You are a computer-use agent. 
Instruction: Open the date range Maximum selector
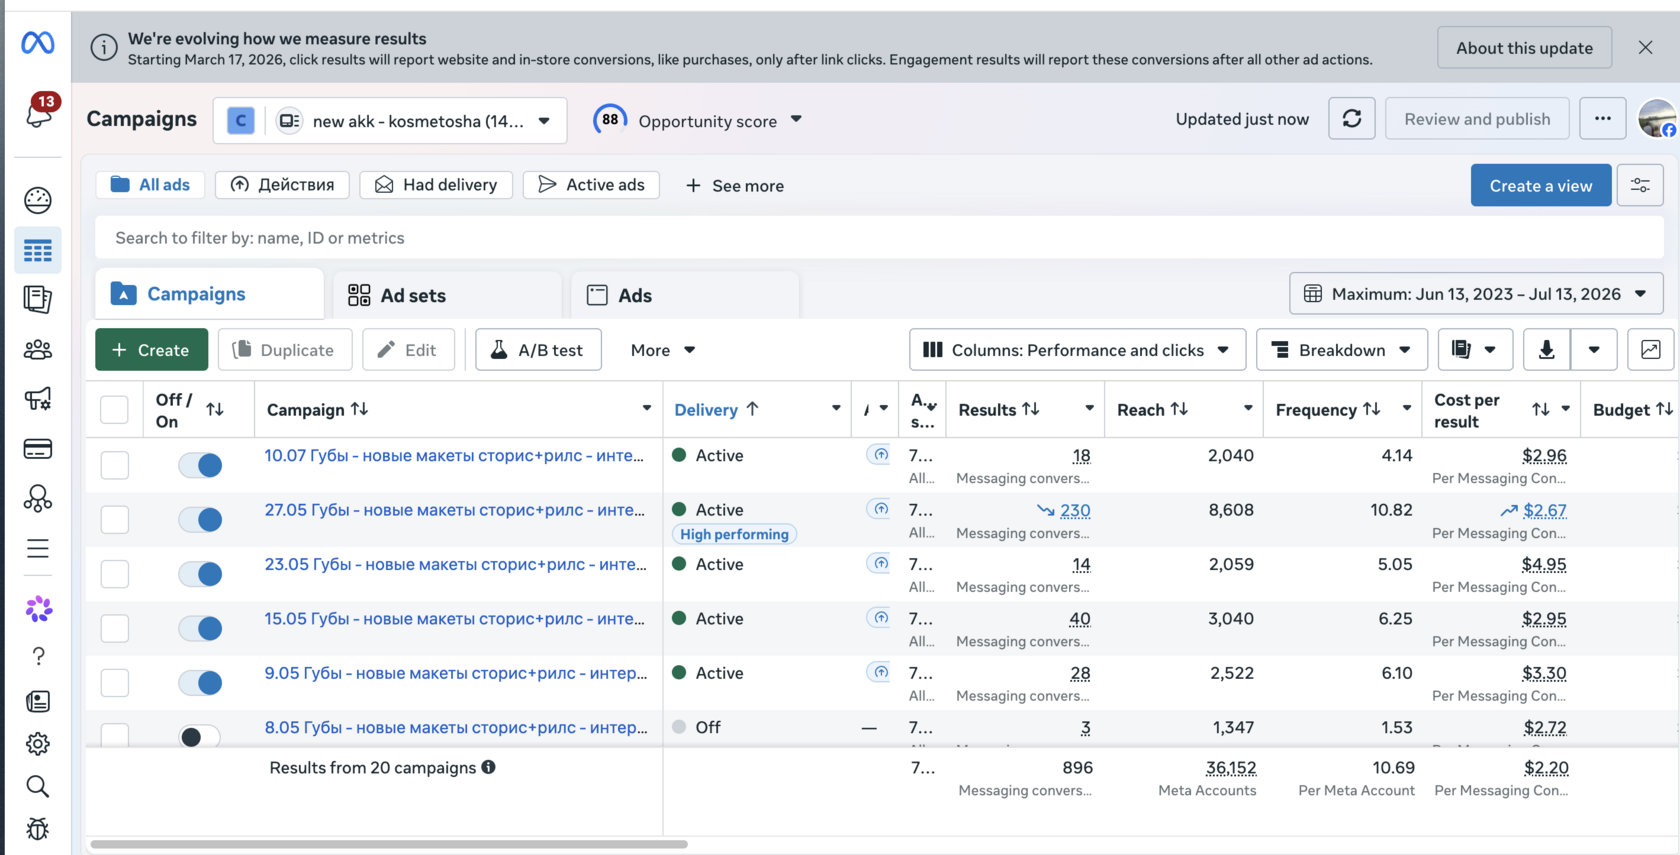(x=1476, y=294)
